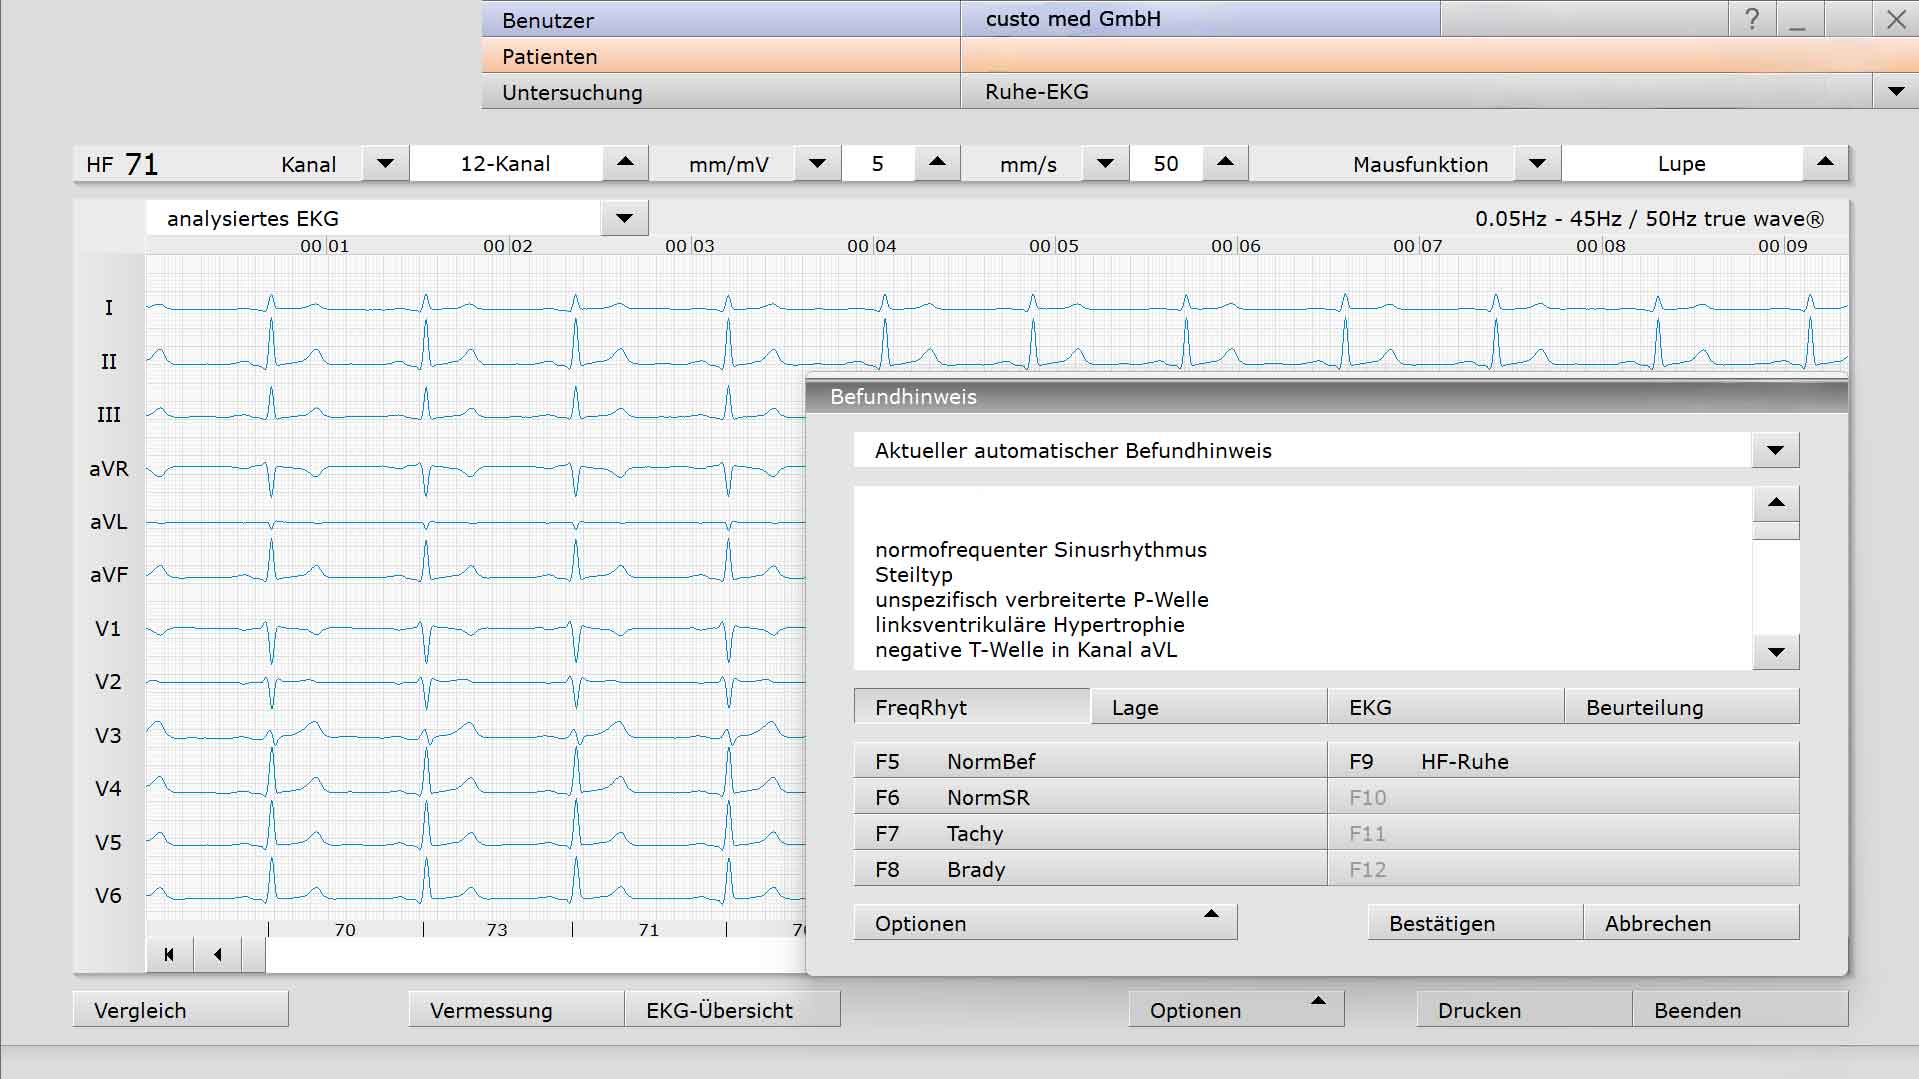Click the V1 lead label

[108, 628]
